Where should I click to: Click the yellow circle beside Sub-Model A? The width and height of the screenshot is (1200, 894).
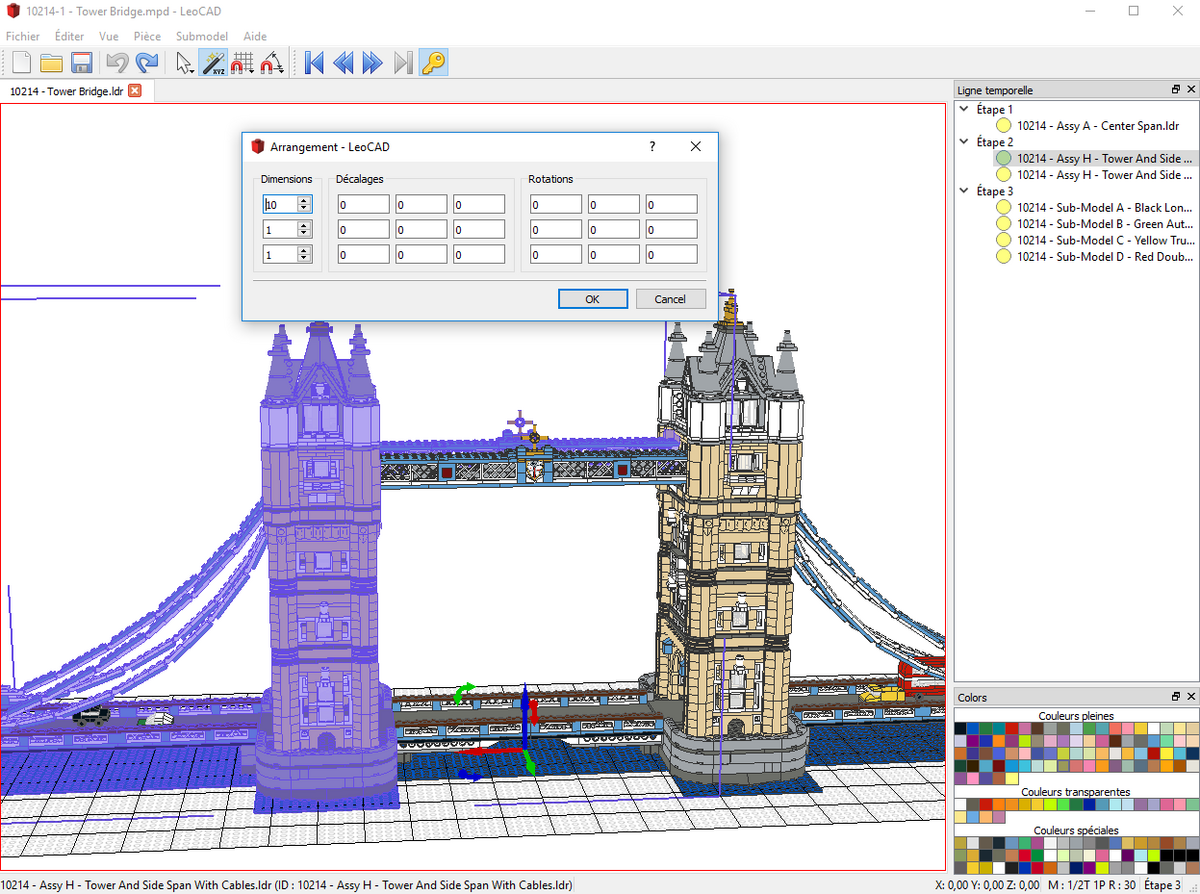(x=1004, y=207)
